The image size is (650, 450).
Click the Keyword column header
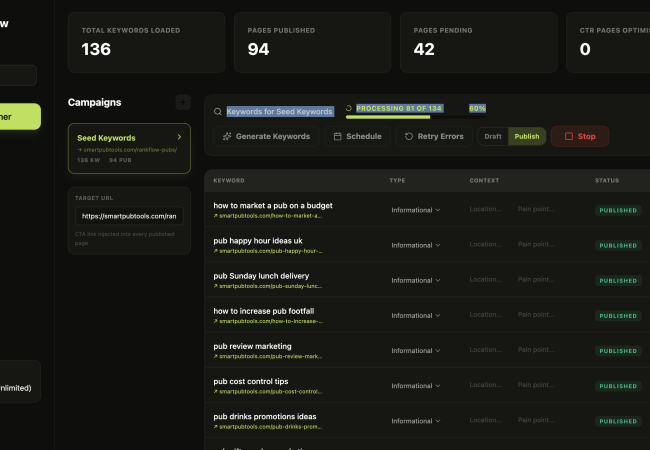(x=229, y=181)
